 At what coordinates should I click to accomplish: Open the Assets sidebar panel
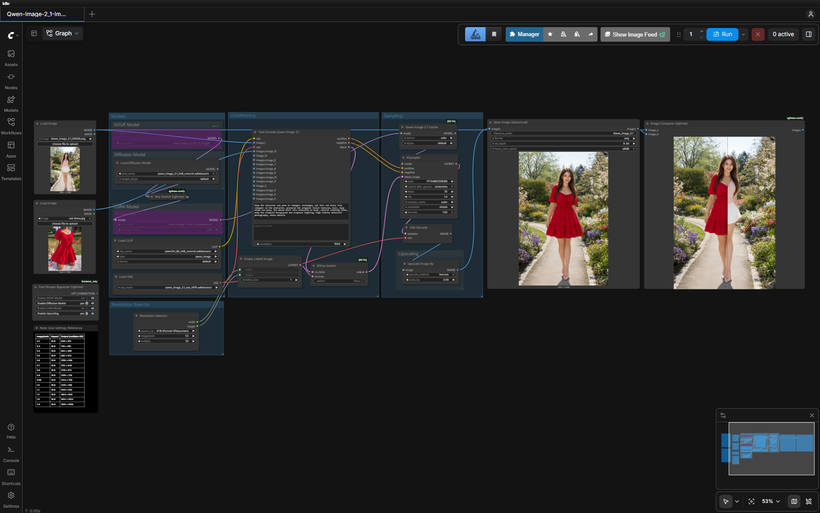point(11,57)
